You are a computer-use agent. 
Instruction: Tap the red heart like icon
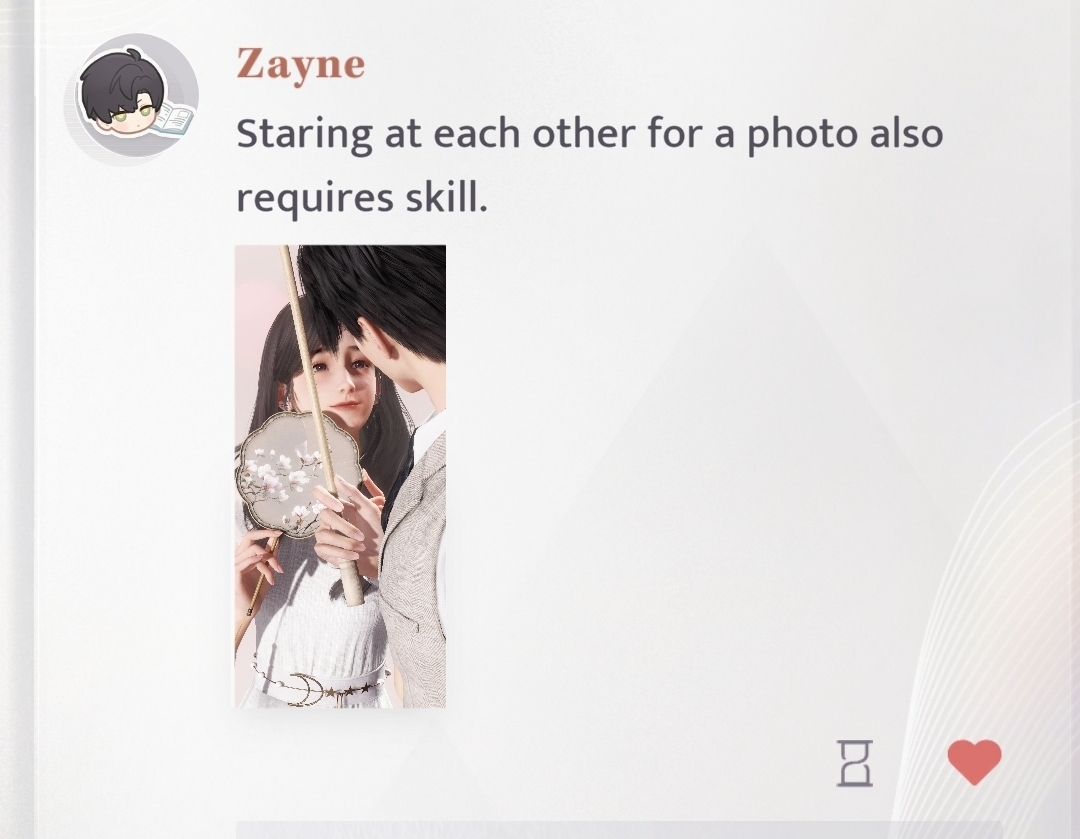coord(974,763)
